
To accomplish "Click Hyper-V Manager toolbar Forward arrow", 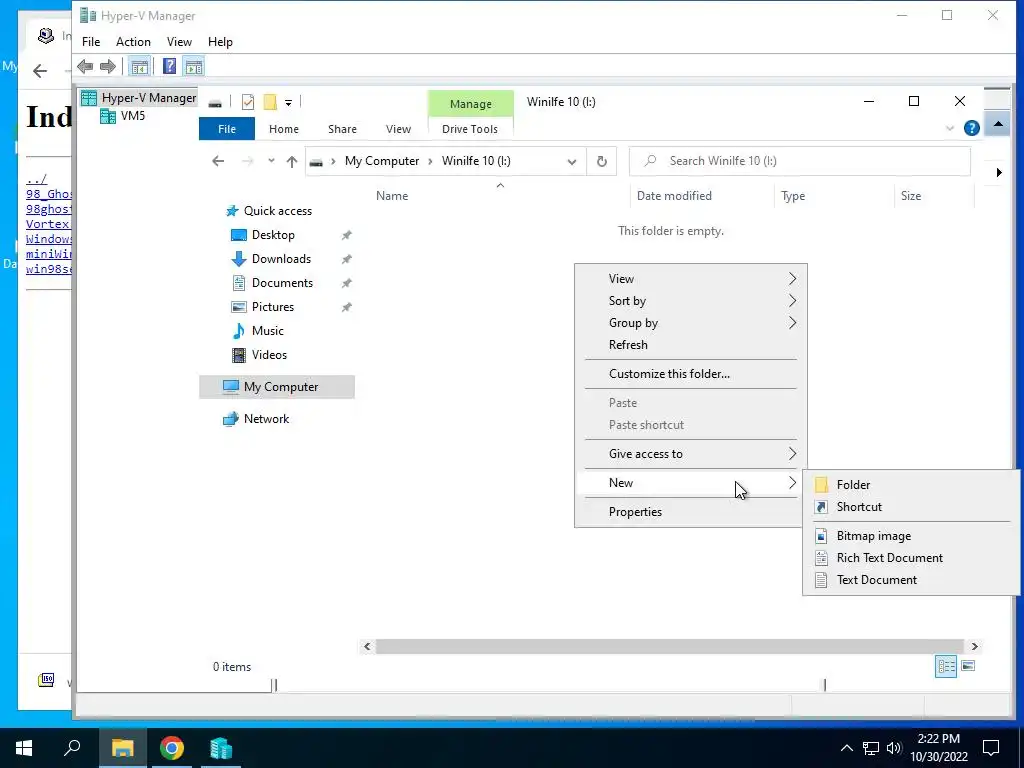I will pyautogui.click(x=108, y=66).
